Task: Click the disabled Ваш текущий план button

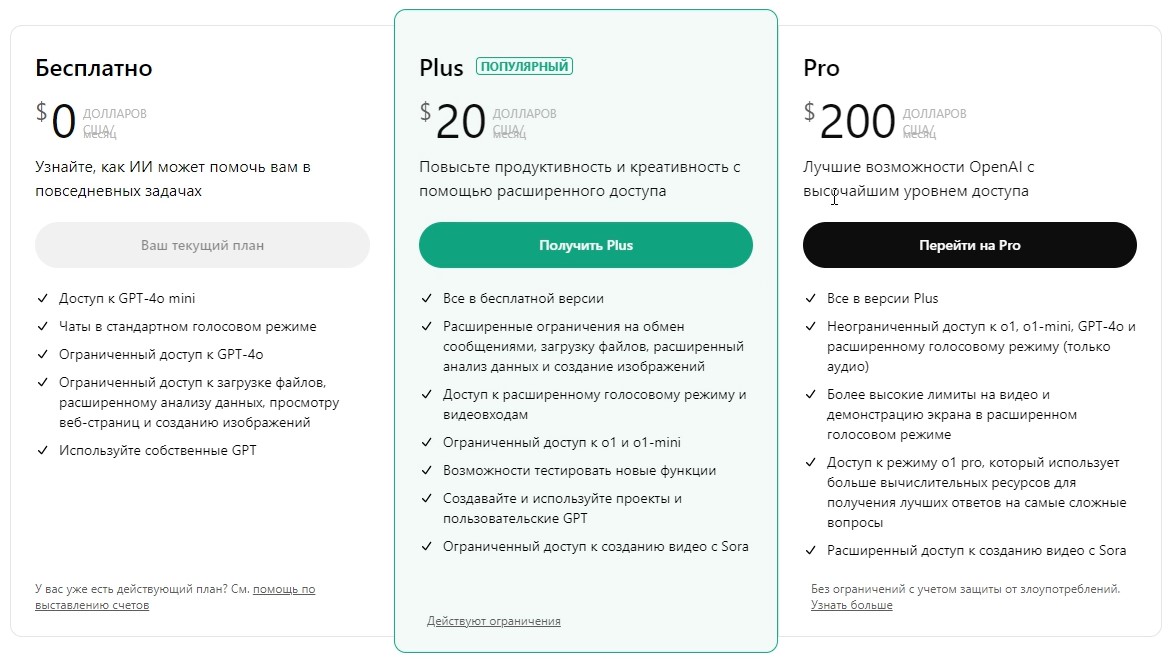Action: (x=202, y=245)
